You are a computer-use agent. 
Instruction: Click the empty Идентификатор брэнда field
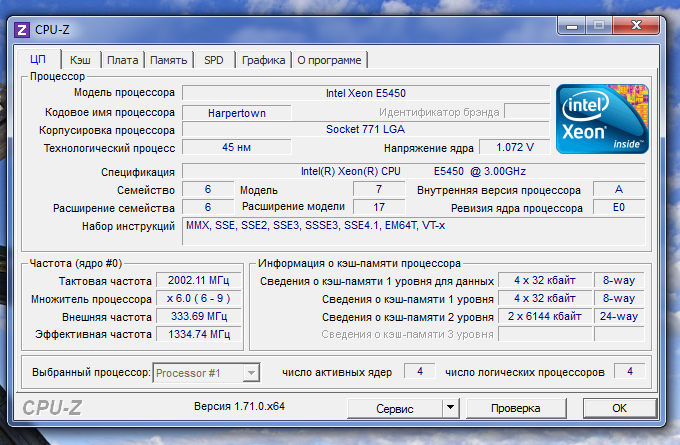click(527, 111)
